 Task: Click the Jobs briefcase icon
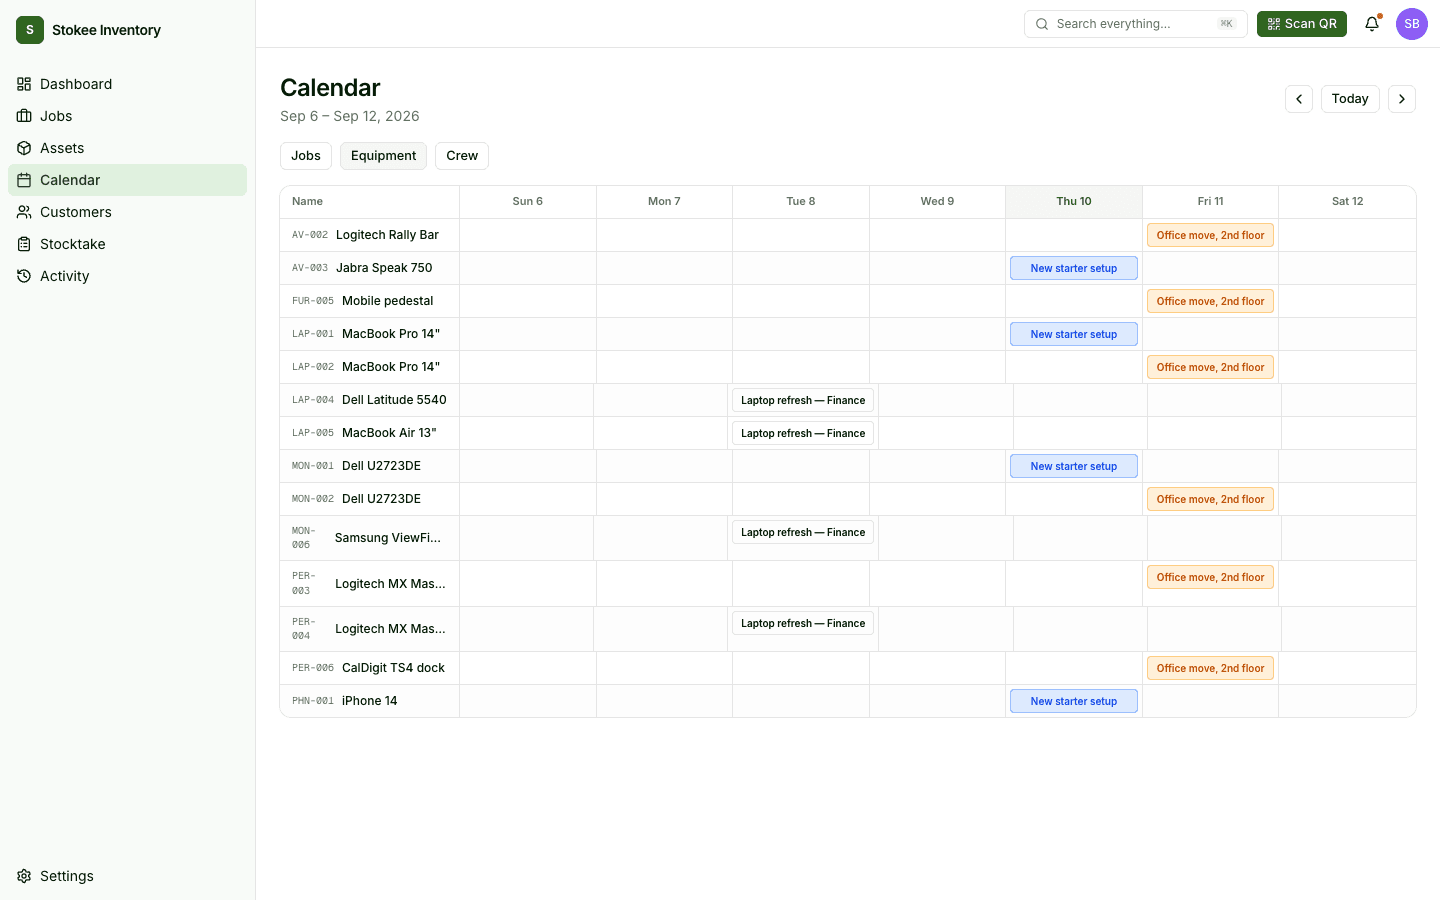(x=24, y=116)
